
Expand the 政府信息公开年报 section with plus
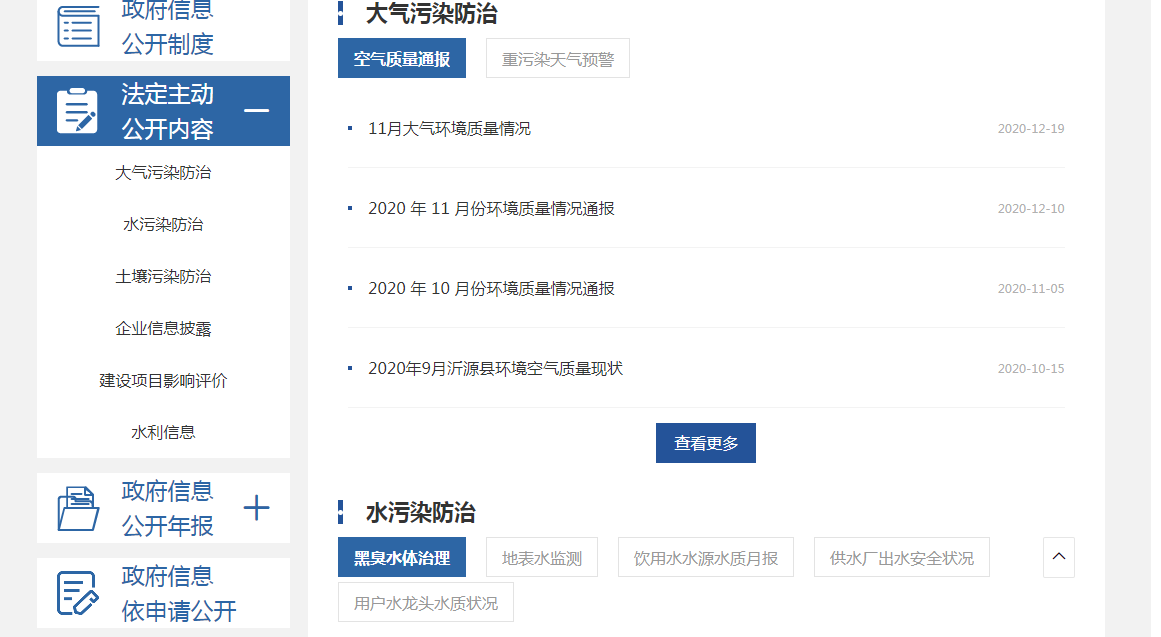point(257,508)
